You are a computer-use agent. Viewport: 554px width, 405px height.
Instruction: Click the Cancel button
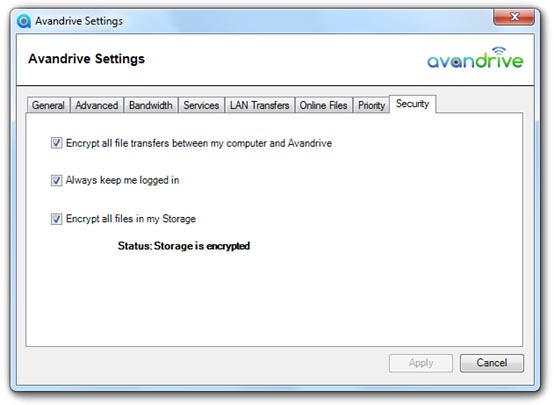click(492, 363)
